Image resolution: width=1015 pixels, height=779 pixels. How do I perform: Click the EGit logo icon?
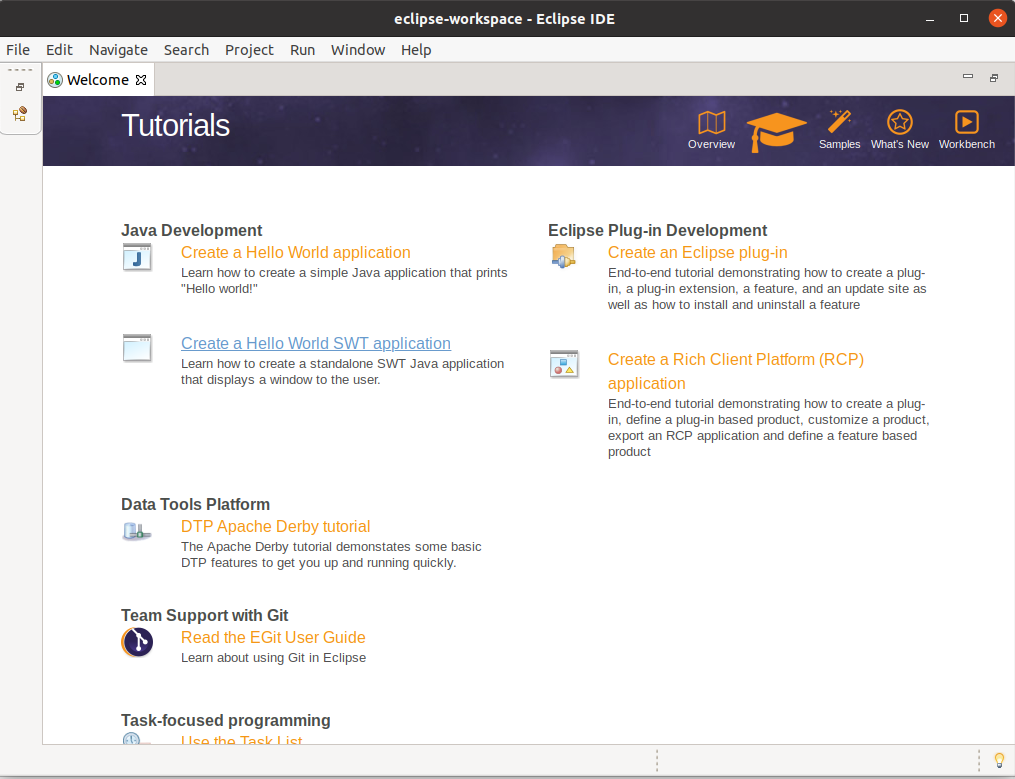(x=137, y=642)
